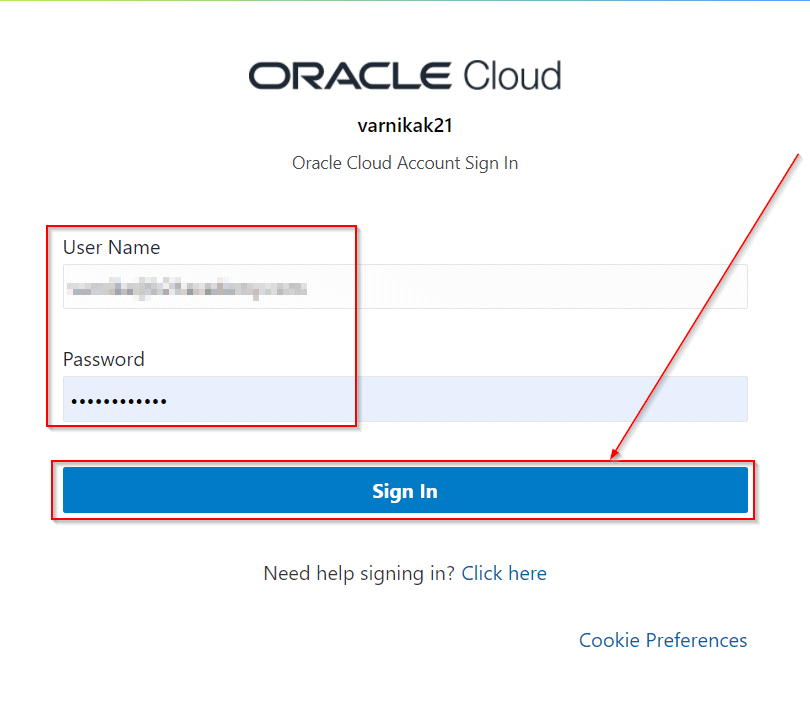The image size is (810, 712).
Task: Click the Password label
Action: click(104, 359)
